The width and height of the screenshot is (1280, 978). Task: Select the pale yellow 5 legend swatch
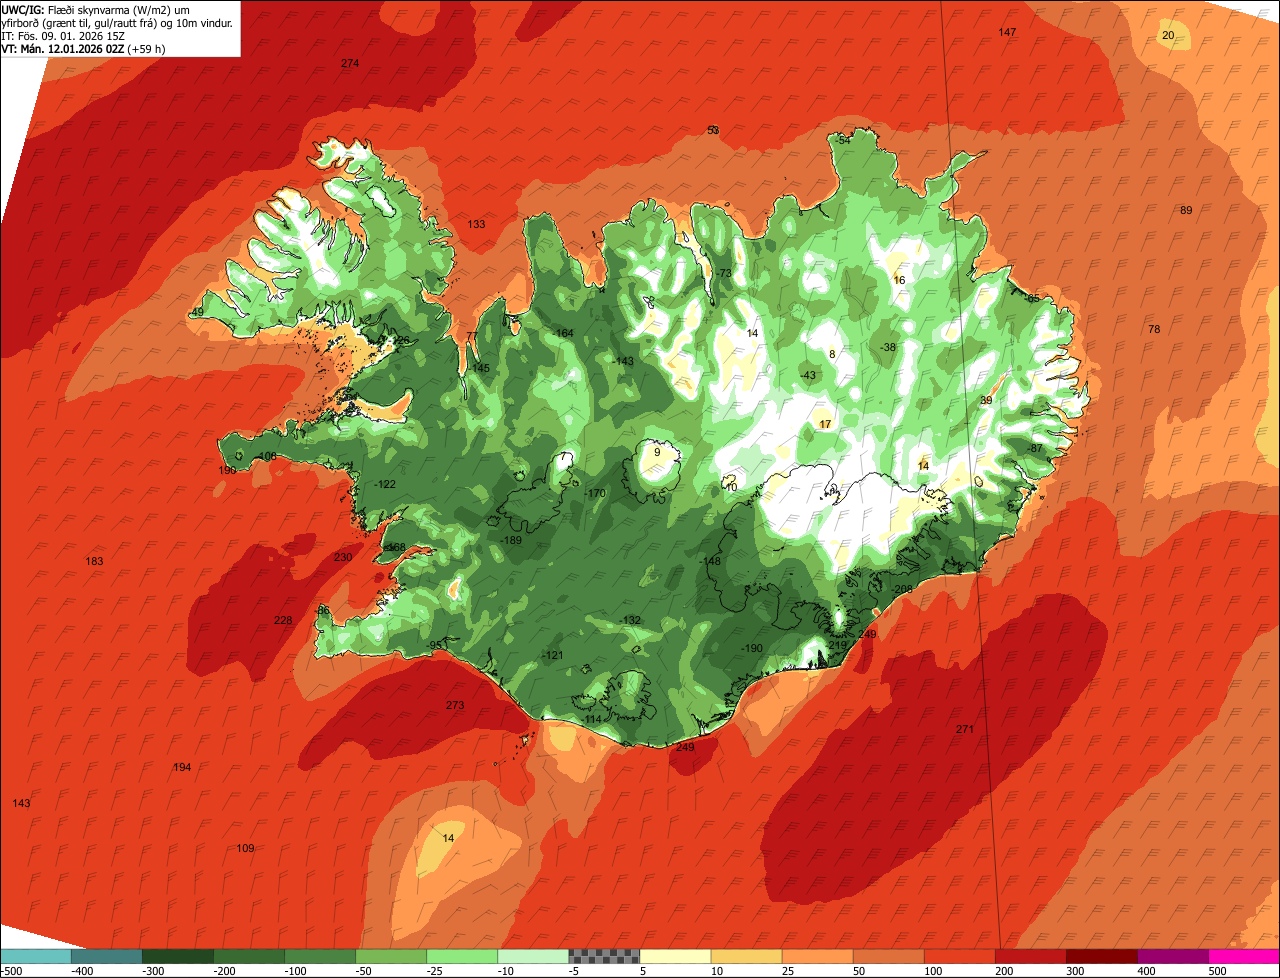click(675, 956)
